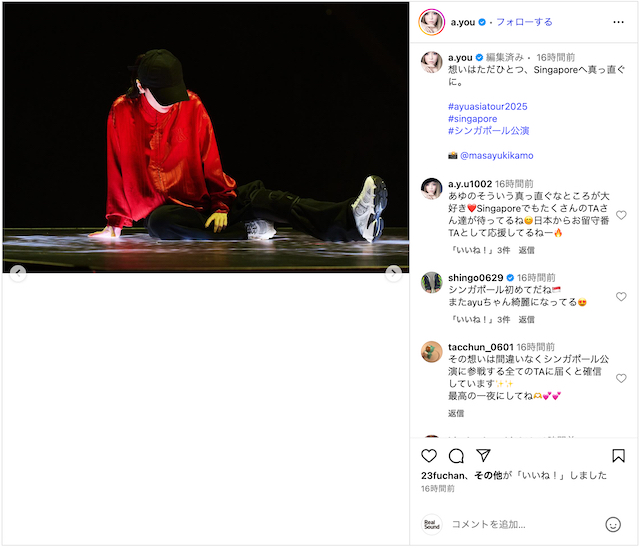Open comments via the speech bubble icon
The width and height of the screenshot is (640, 548).
tap(456, 456)
